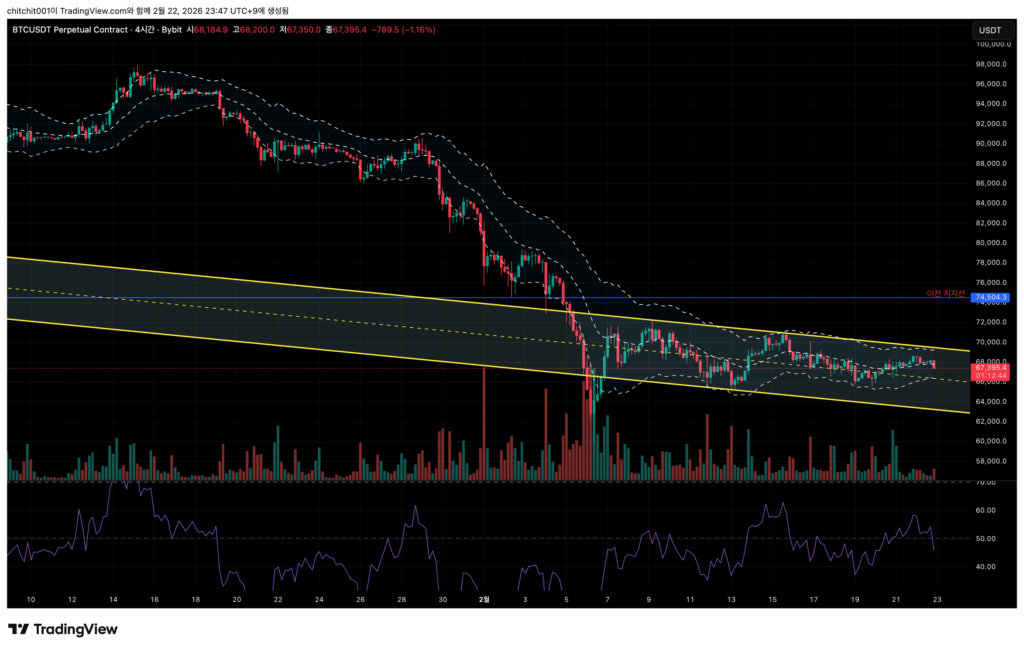Select the upper yellow channel trendline

[x=300, y=287]
